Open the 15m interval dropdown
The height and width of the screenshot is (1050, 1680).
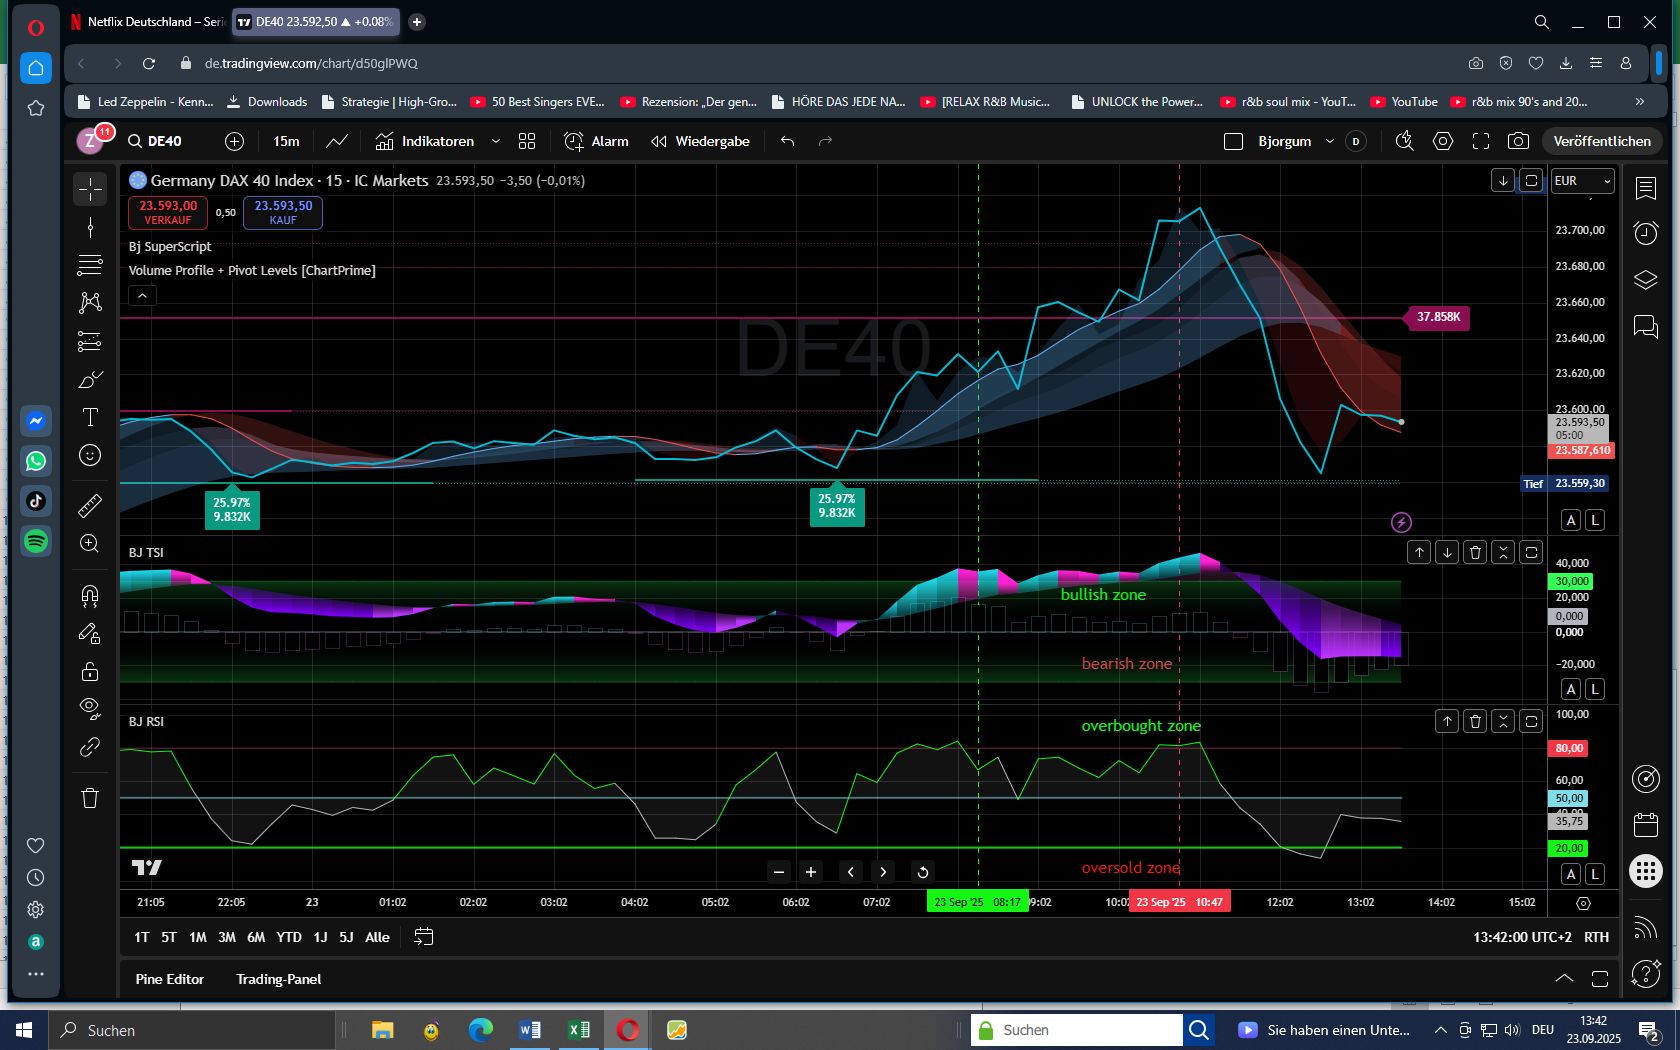(286, 141)
